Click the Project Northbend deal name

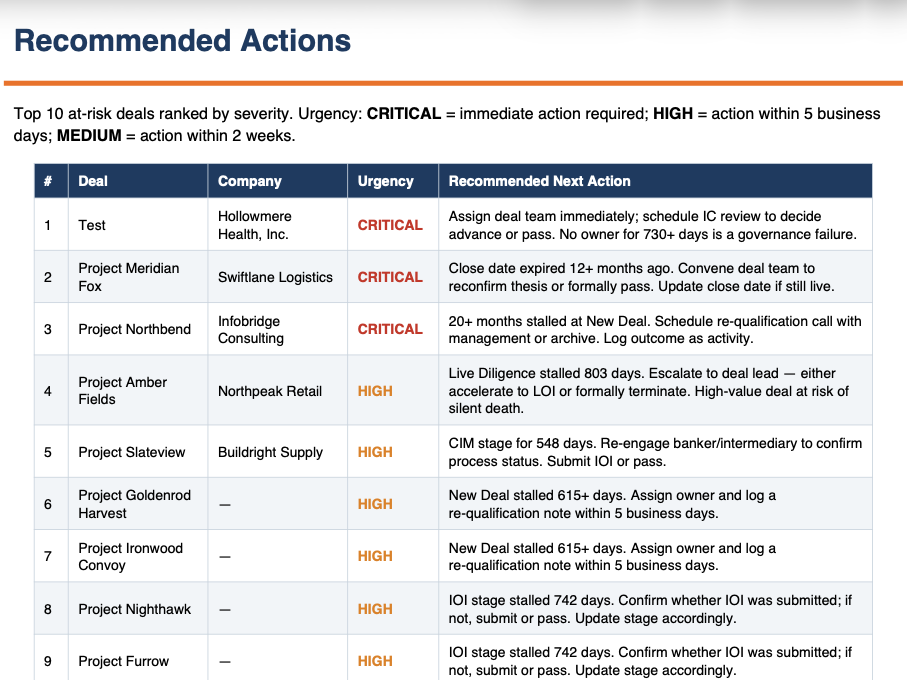(134, 329)
